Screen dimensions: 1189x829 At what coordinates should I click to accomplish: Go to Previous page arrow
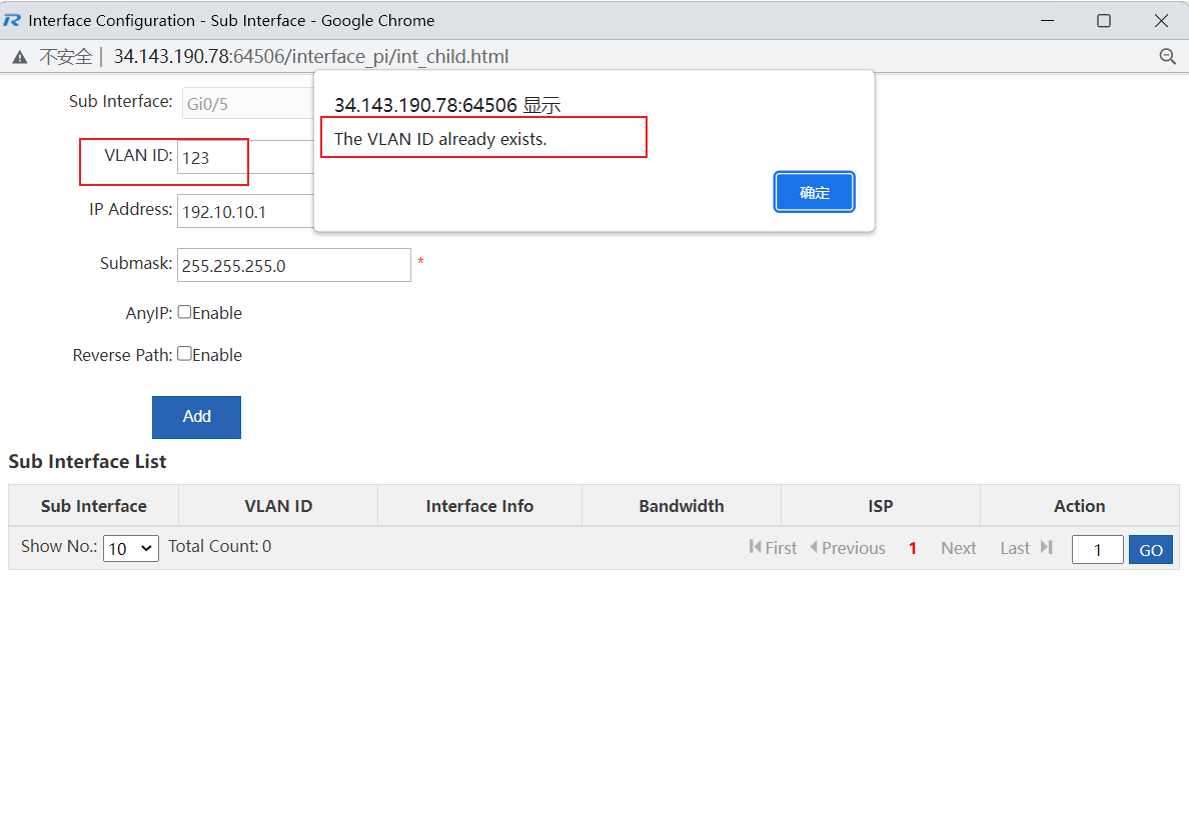point(814,547)
